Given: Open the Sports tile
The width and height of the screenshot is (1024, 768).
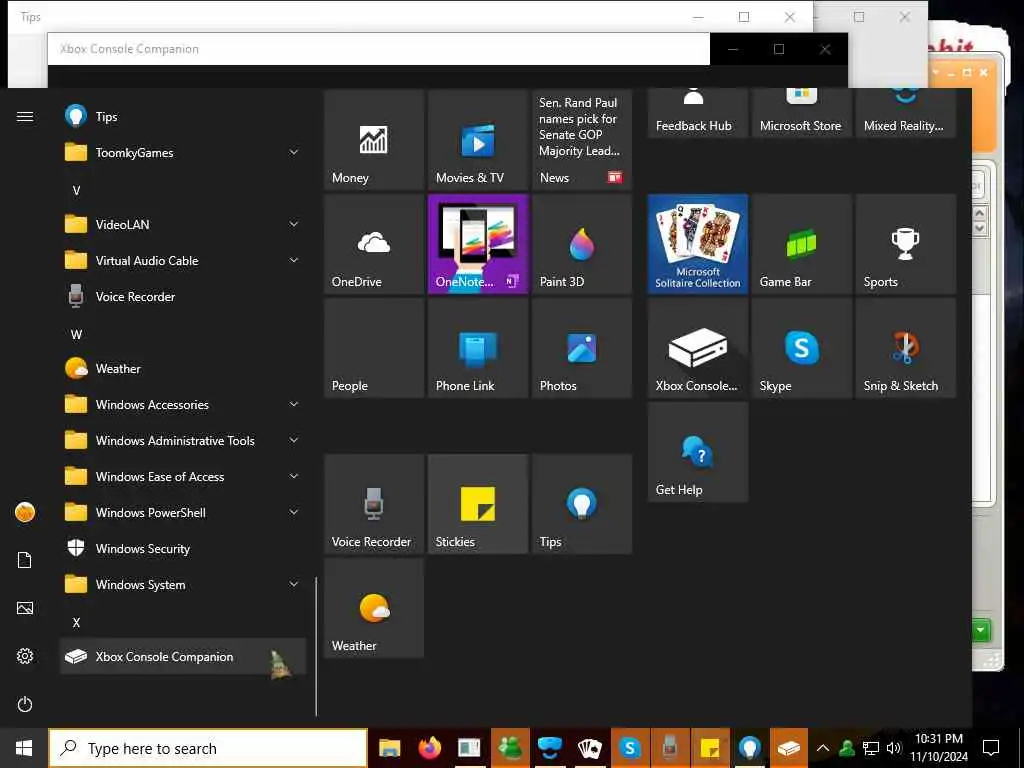Looking at the screenshot, I should pos(905,244).
